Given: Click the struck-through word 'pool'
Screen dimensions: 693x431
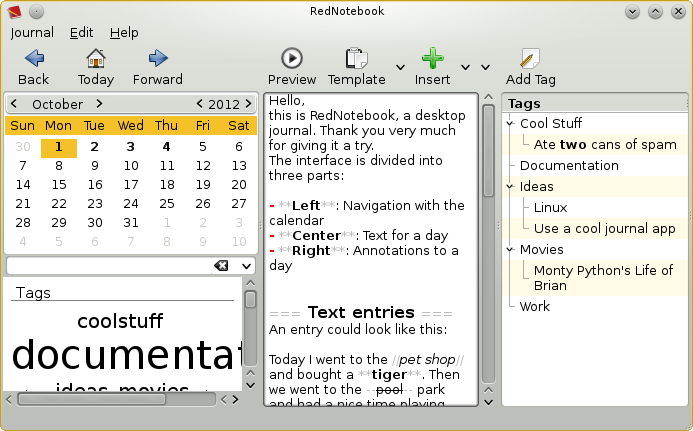Looking at the screenshot, I should [x=389, y=390].
